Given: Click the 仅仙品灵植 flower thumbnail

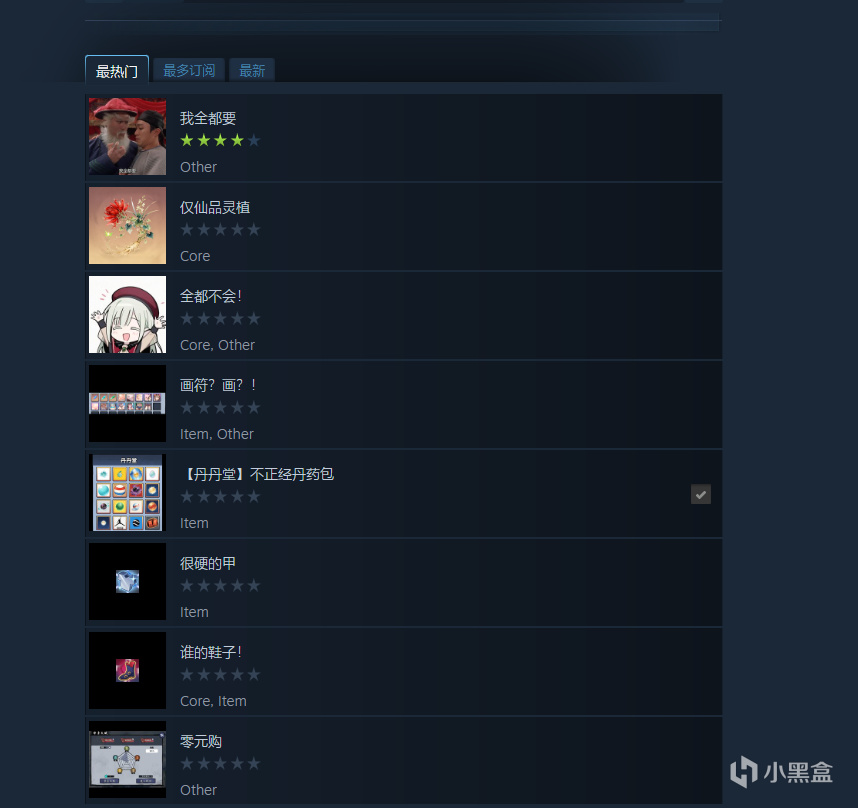Looking at the screenshot, I should click(x=127, y=225).
